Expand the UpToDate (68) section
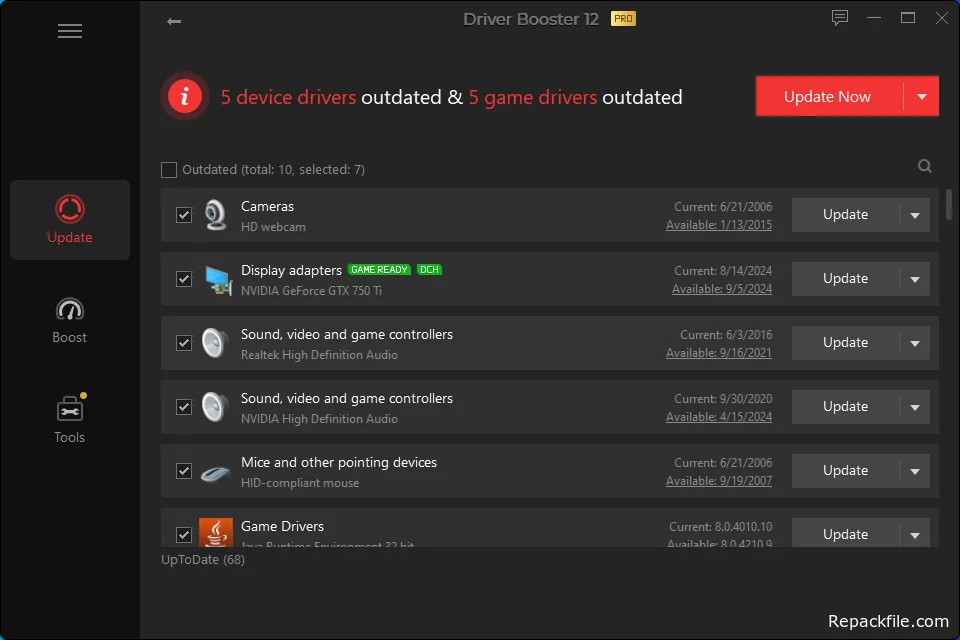Screen dimensions: 960x640 [203, 560]
